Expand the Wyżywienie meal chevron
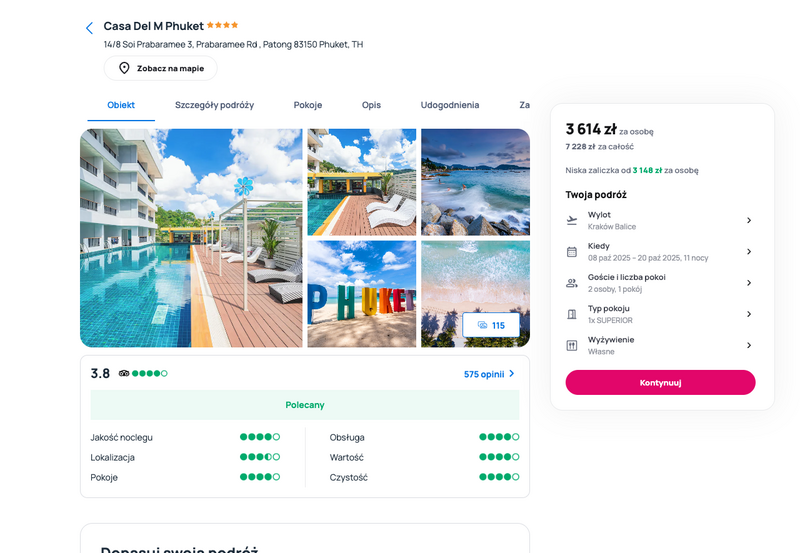This screenshot has width=800, height=553. point(749,345)
